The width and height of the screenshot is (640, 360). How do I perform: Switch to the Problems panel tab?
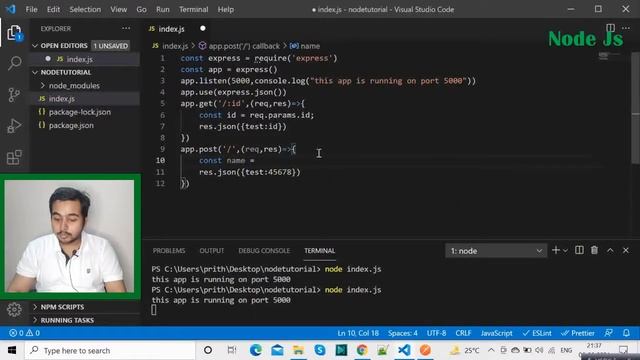tap(169, 251)
